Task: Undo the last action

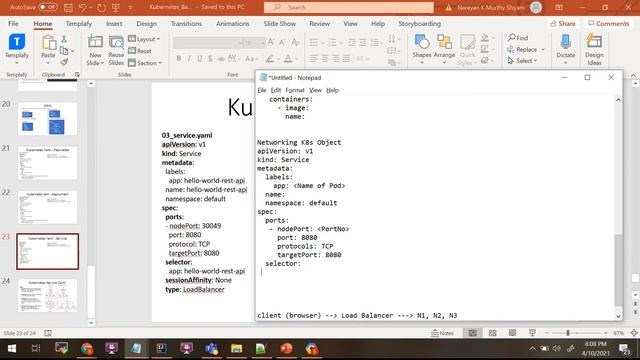Action: point(83,7)
